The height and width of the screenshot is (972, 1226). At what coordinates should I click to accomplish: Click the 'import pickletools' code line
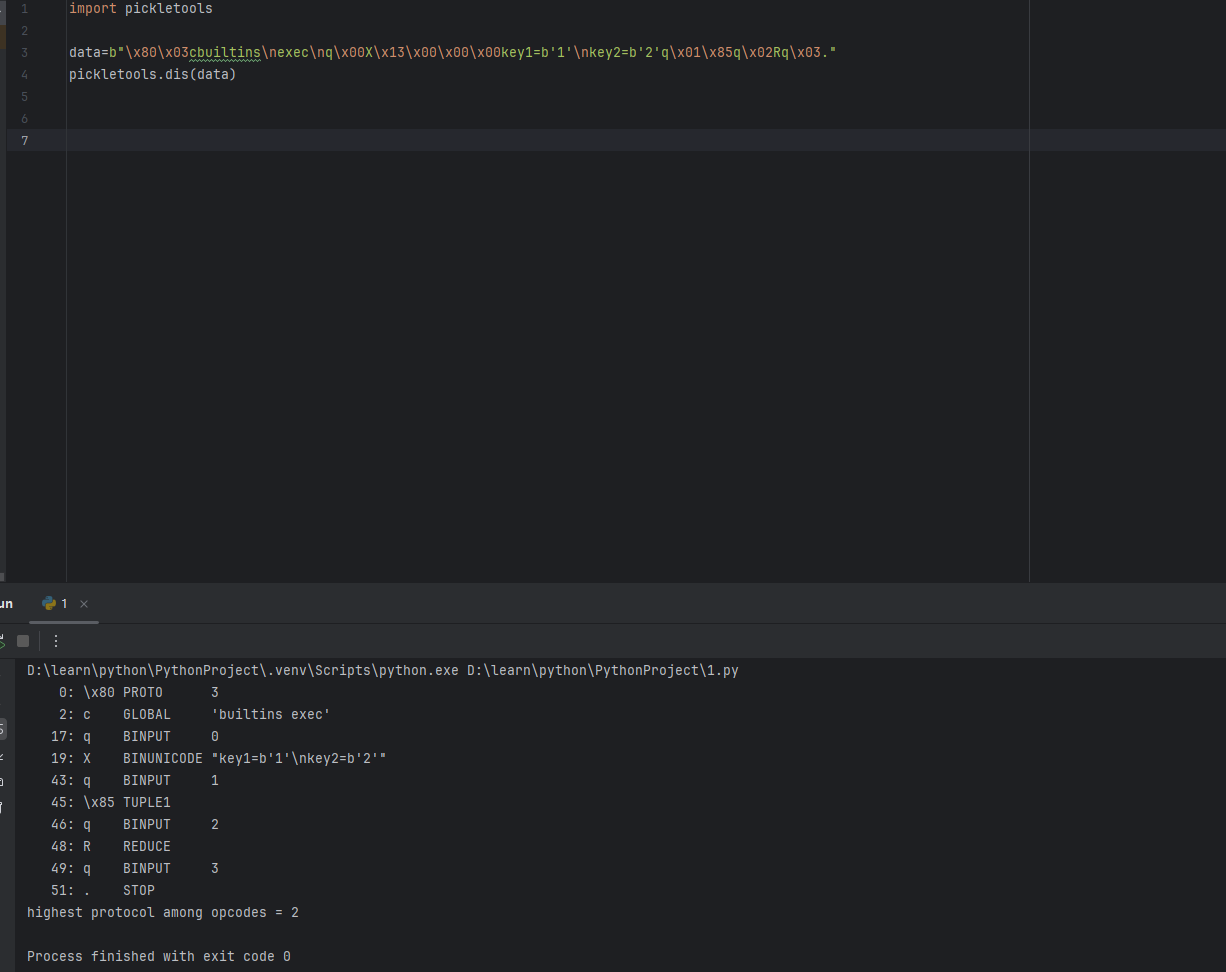click(x=141, y=8)
